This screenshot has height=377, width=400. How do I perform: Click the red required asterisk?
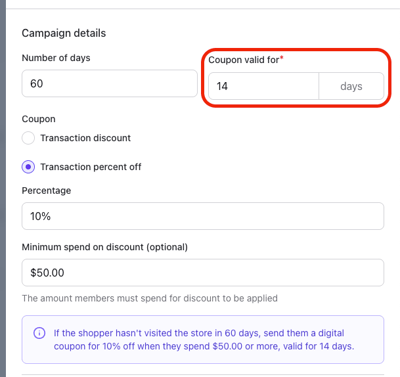click(x=281, y=58)
